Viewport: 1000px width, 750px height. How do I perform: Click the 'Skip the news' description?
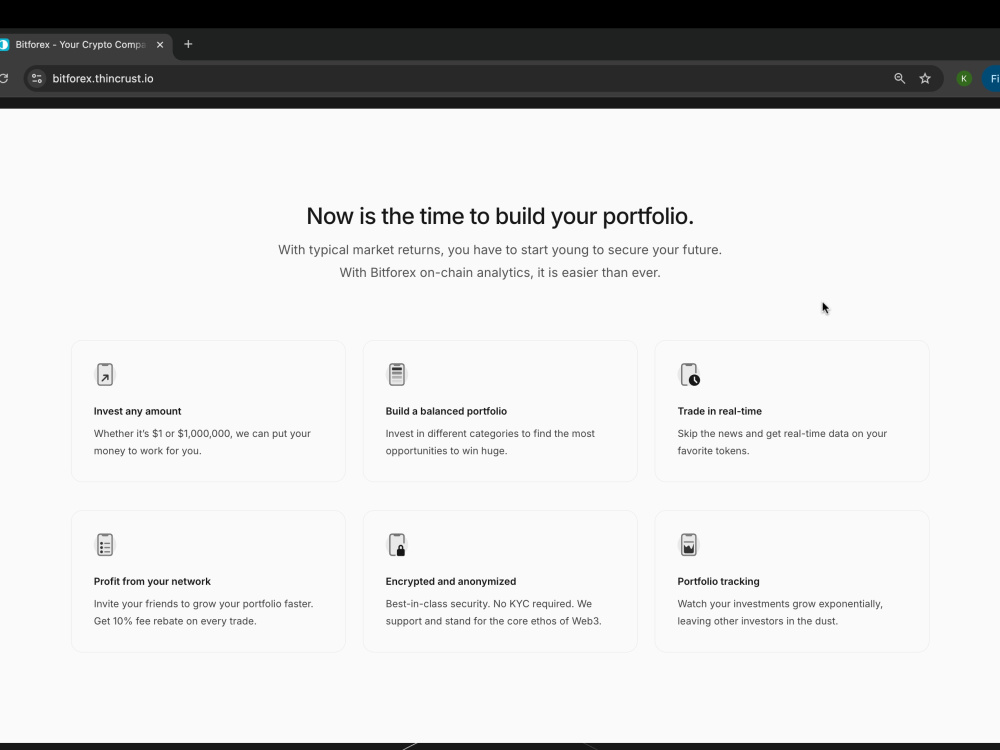point(782,442)
